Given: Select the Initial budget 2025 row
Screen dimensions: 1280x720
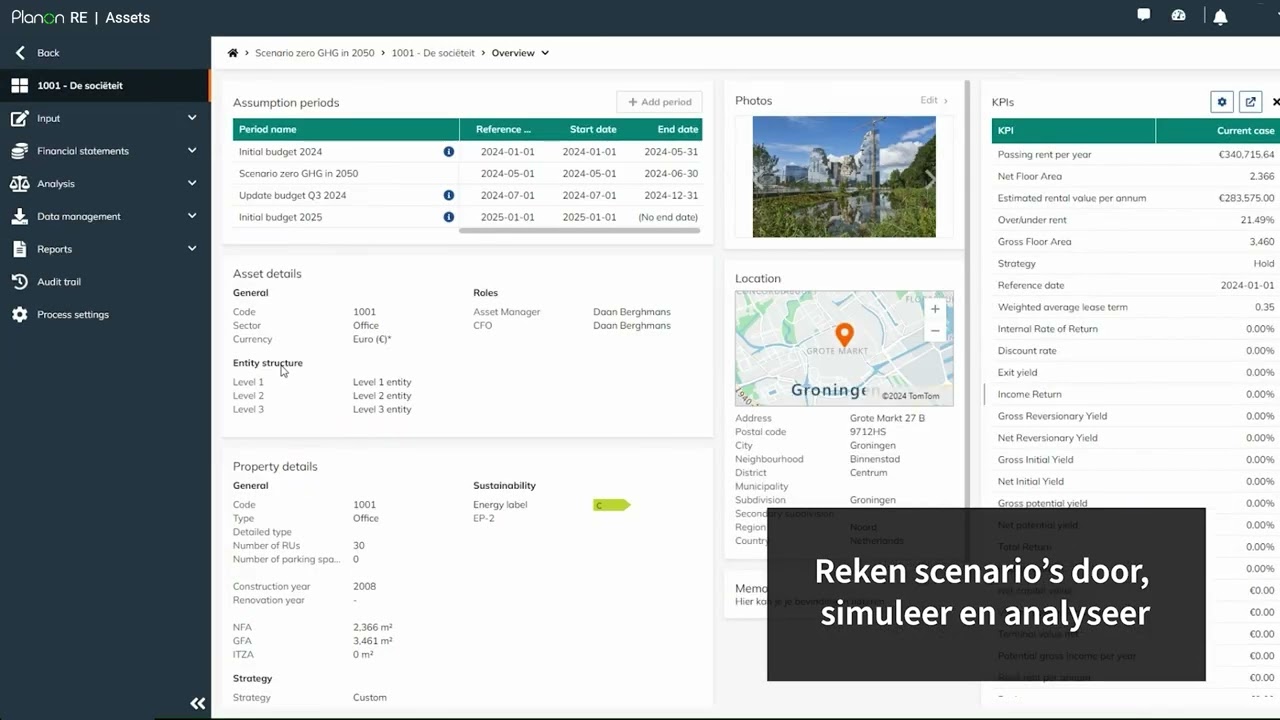Looking at the screenshot, I should click(467, 217).
